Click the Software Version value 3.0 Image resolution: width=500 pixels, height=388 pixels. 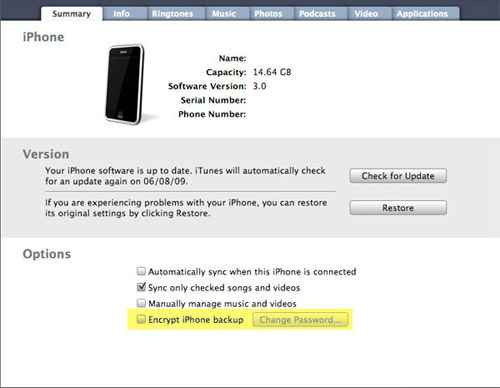pyautogui.click(x=259, y=86)
